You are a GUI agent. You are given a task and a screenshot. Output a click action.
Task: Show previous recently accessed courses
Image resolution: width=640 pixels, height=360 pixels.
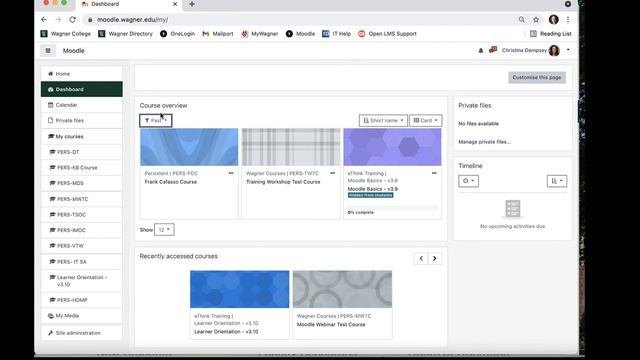(x=421, y=258)
